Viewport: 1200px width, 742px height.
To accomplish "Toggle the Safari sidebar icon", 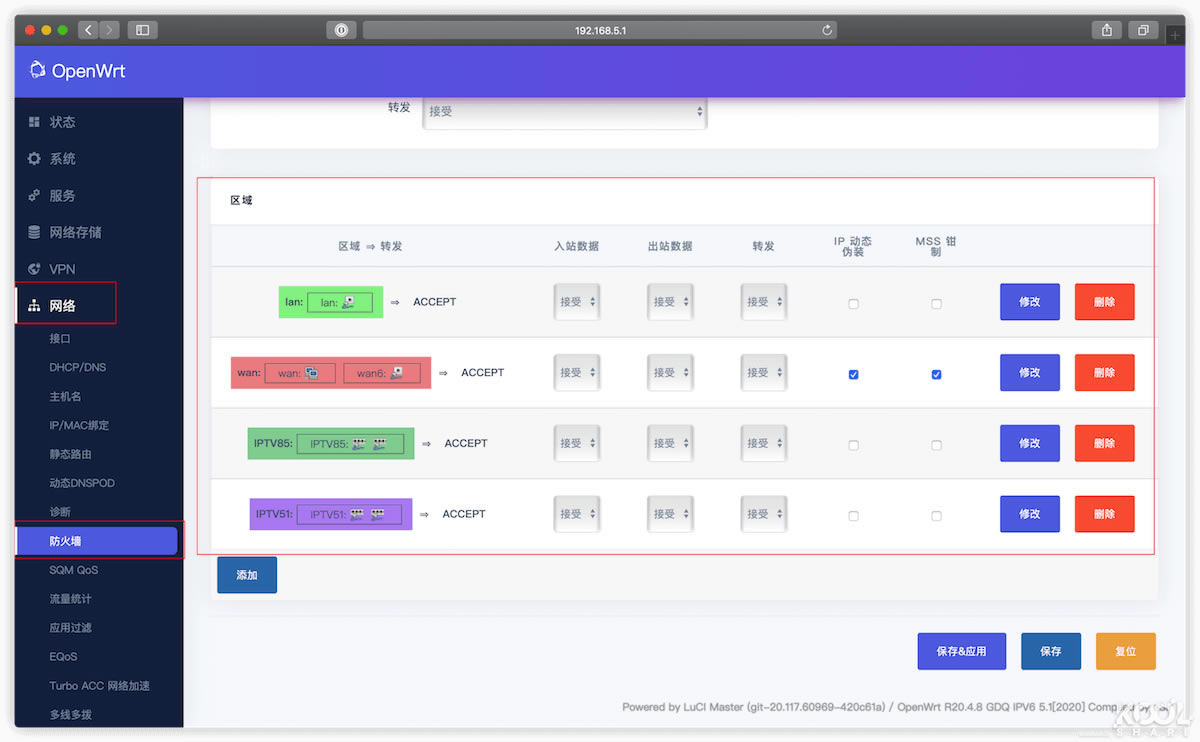I will click(x=142, y=30).
